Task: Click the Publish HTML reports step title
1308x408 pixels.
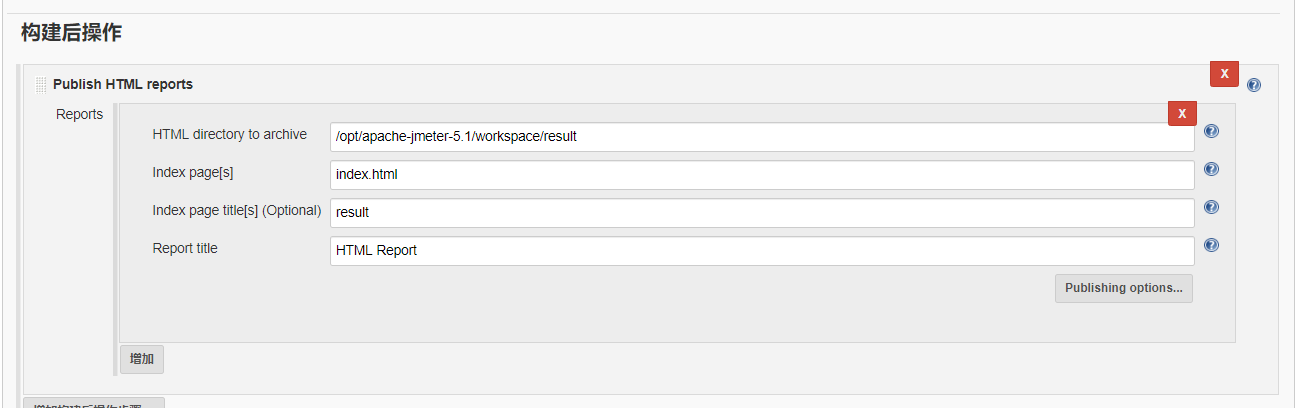Action: (x=123, y=84)
